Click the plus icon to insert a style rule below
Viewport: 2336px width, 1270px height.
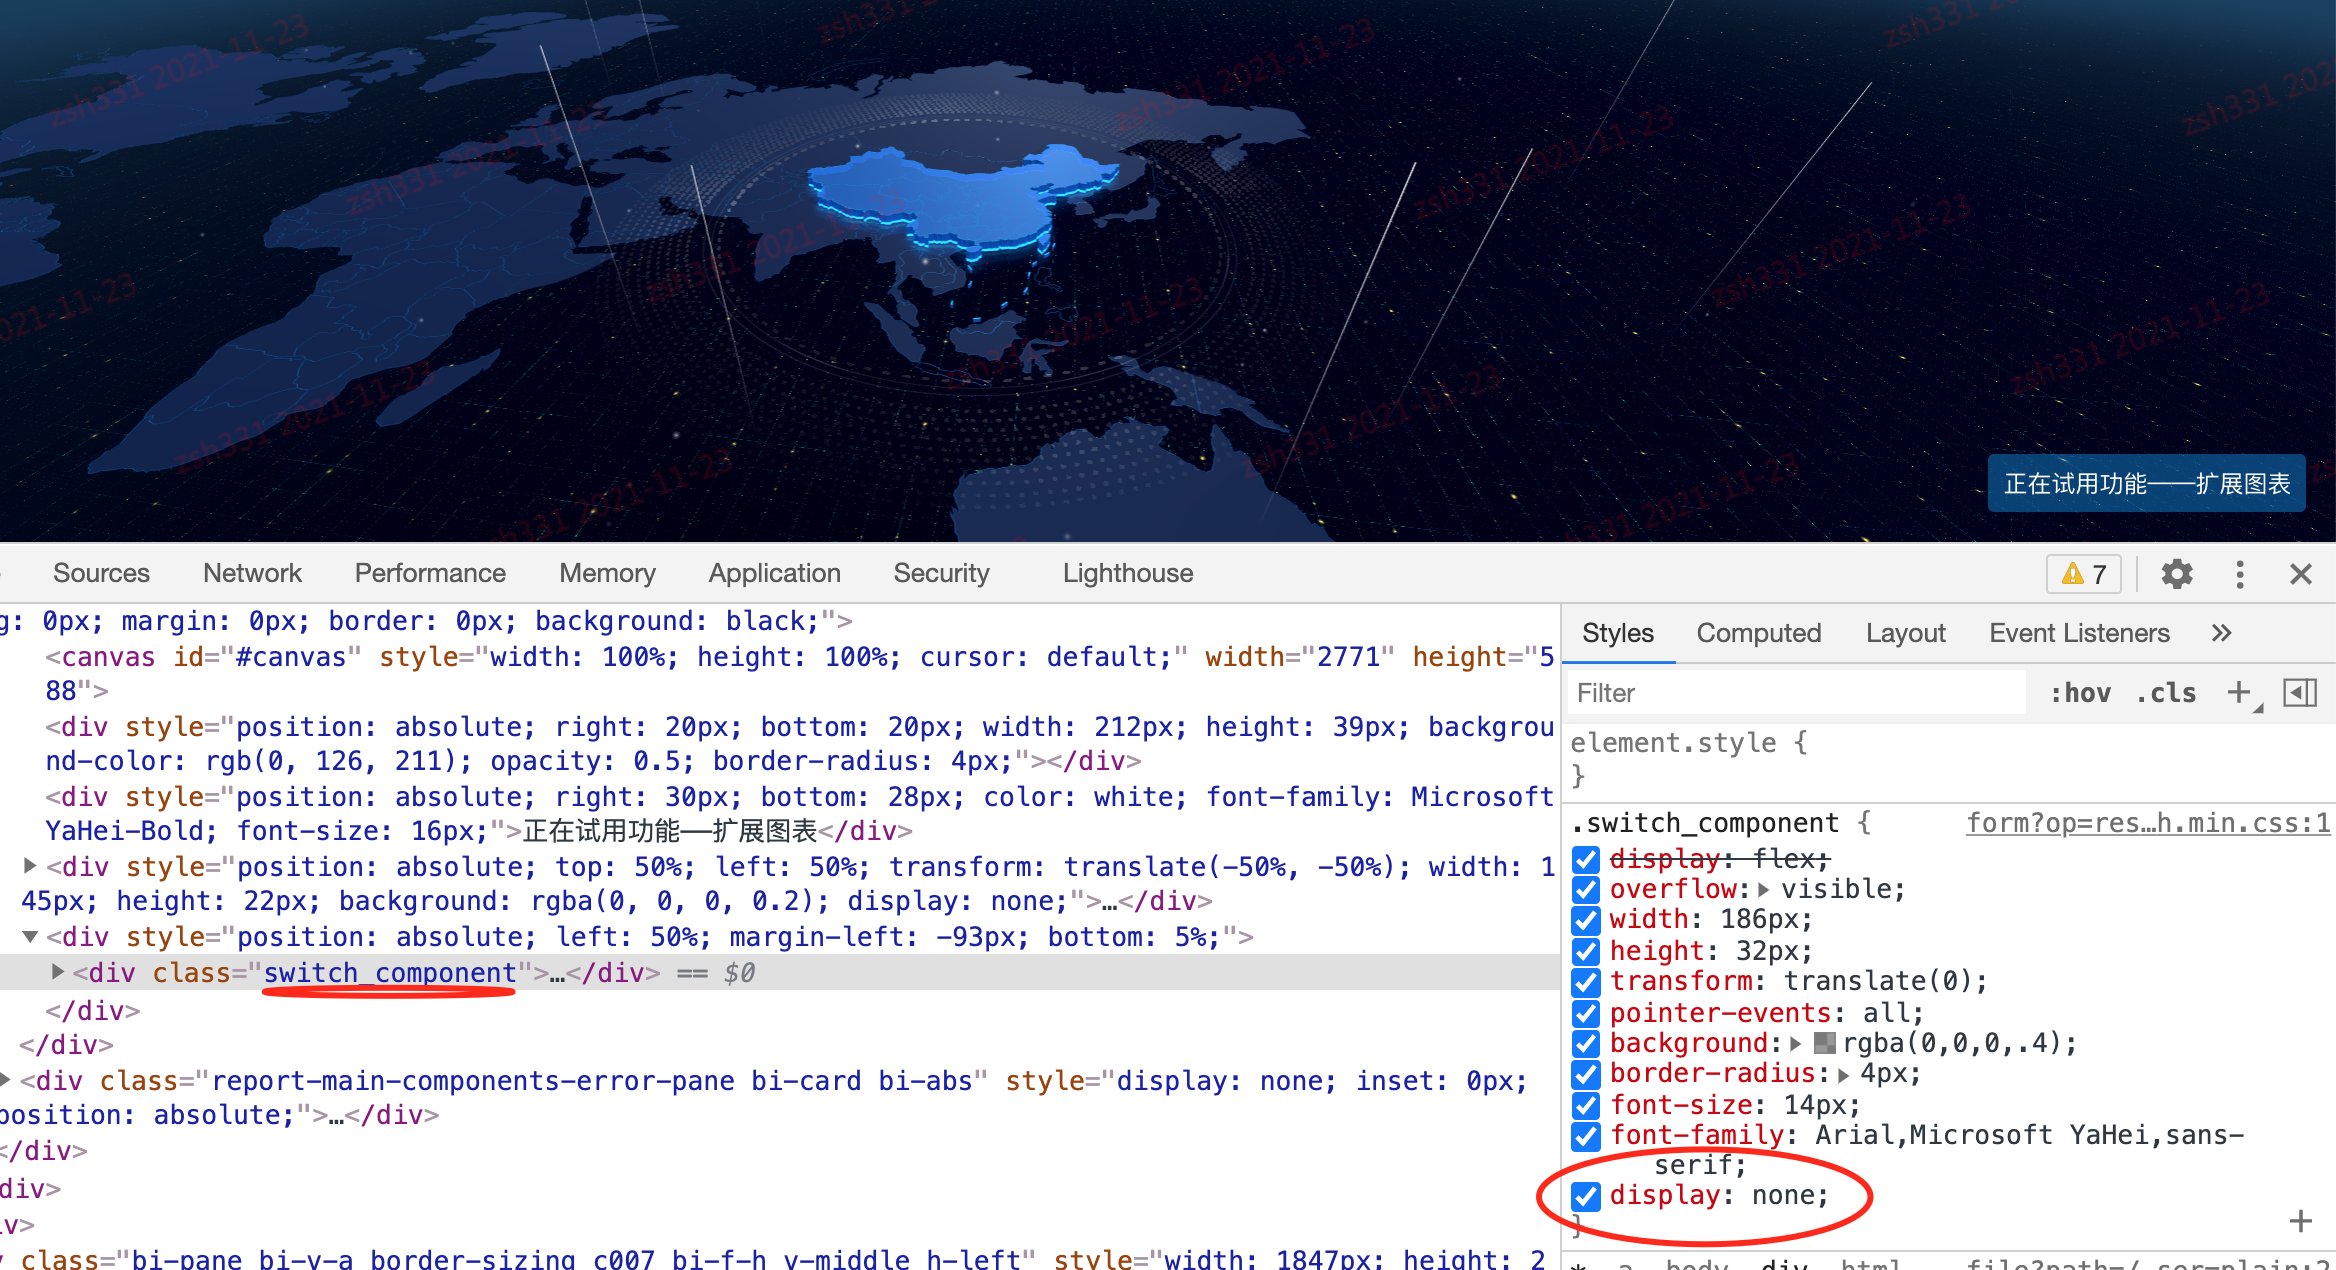point(2300,1221)
